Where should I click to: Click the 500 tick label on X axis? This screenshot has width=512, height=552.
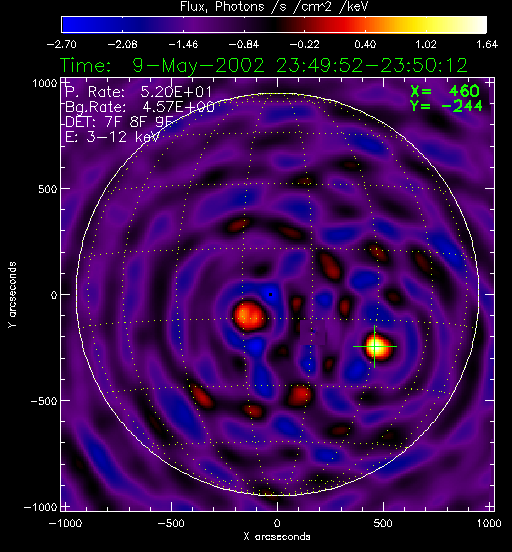point(383,523)
